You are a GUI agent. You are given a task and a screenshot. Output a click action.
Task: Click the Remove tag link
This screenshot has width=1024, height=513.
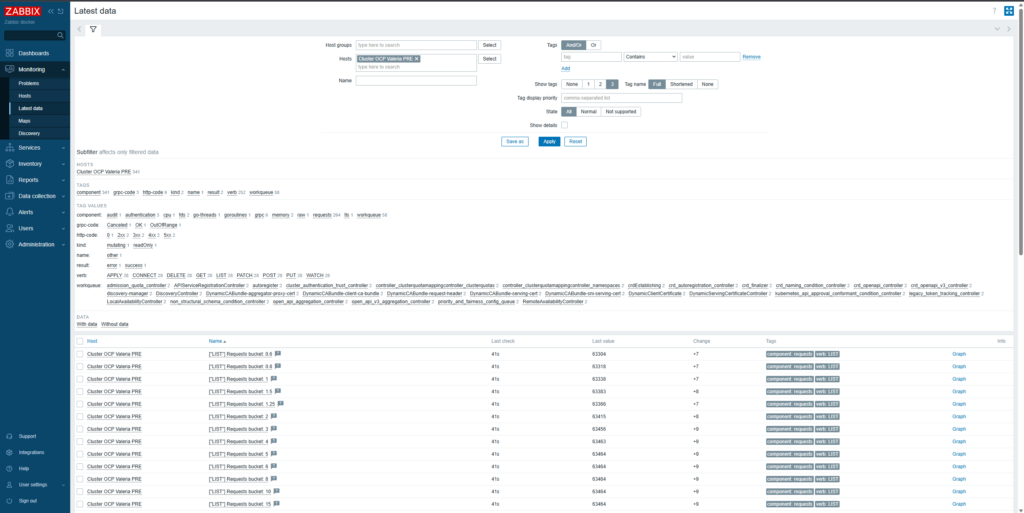point(751,57)
